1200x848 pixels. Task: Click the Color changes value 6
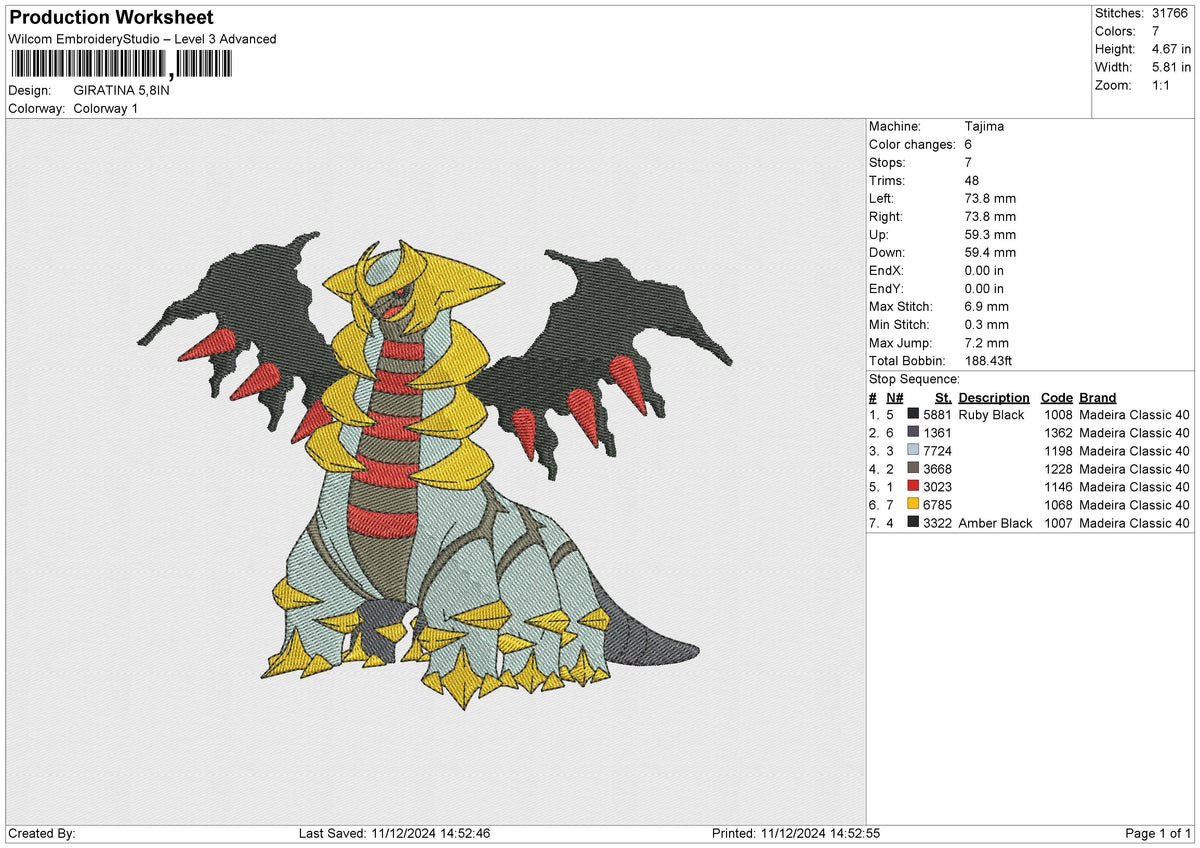tap(968, 145)
